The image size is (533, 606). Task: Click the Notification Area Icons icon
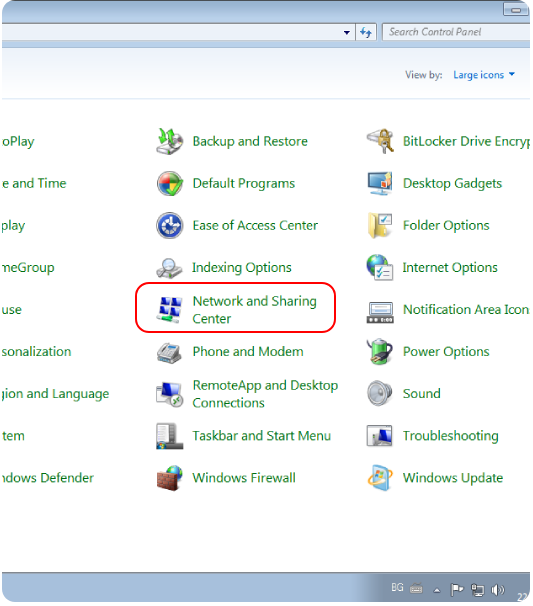(x=380, y=312)
